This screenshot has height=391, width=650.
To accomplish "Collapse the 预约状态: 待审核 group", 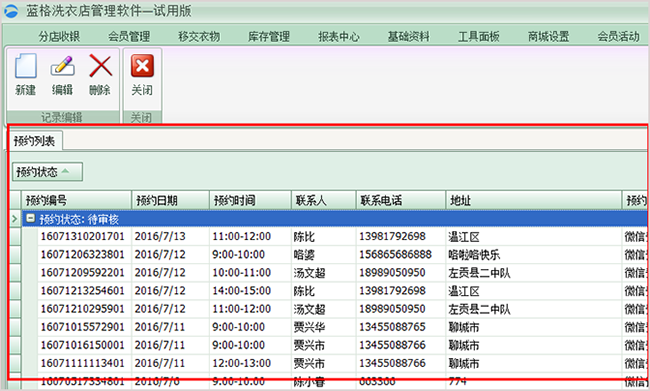I will (x=30, y=219).
